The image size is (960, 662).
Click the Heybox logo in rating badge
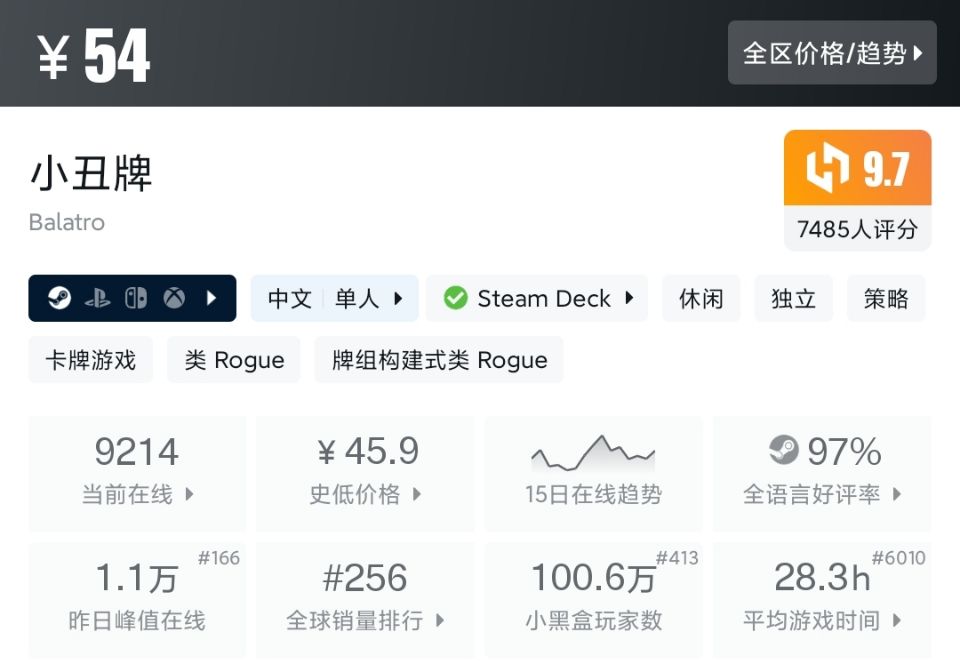[828, 168]
